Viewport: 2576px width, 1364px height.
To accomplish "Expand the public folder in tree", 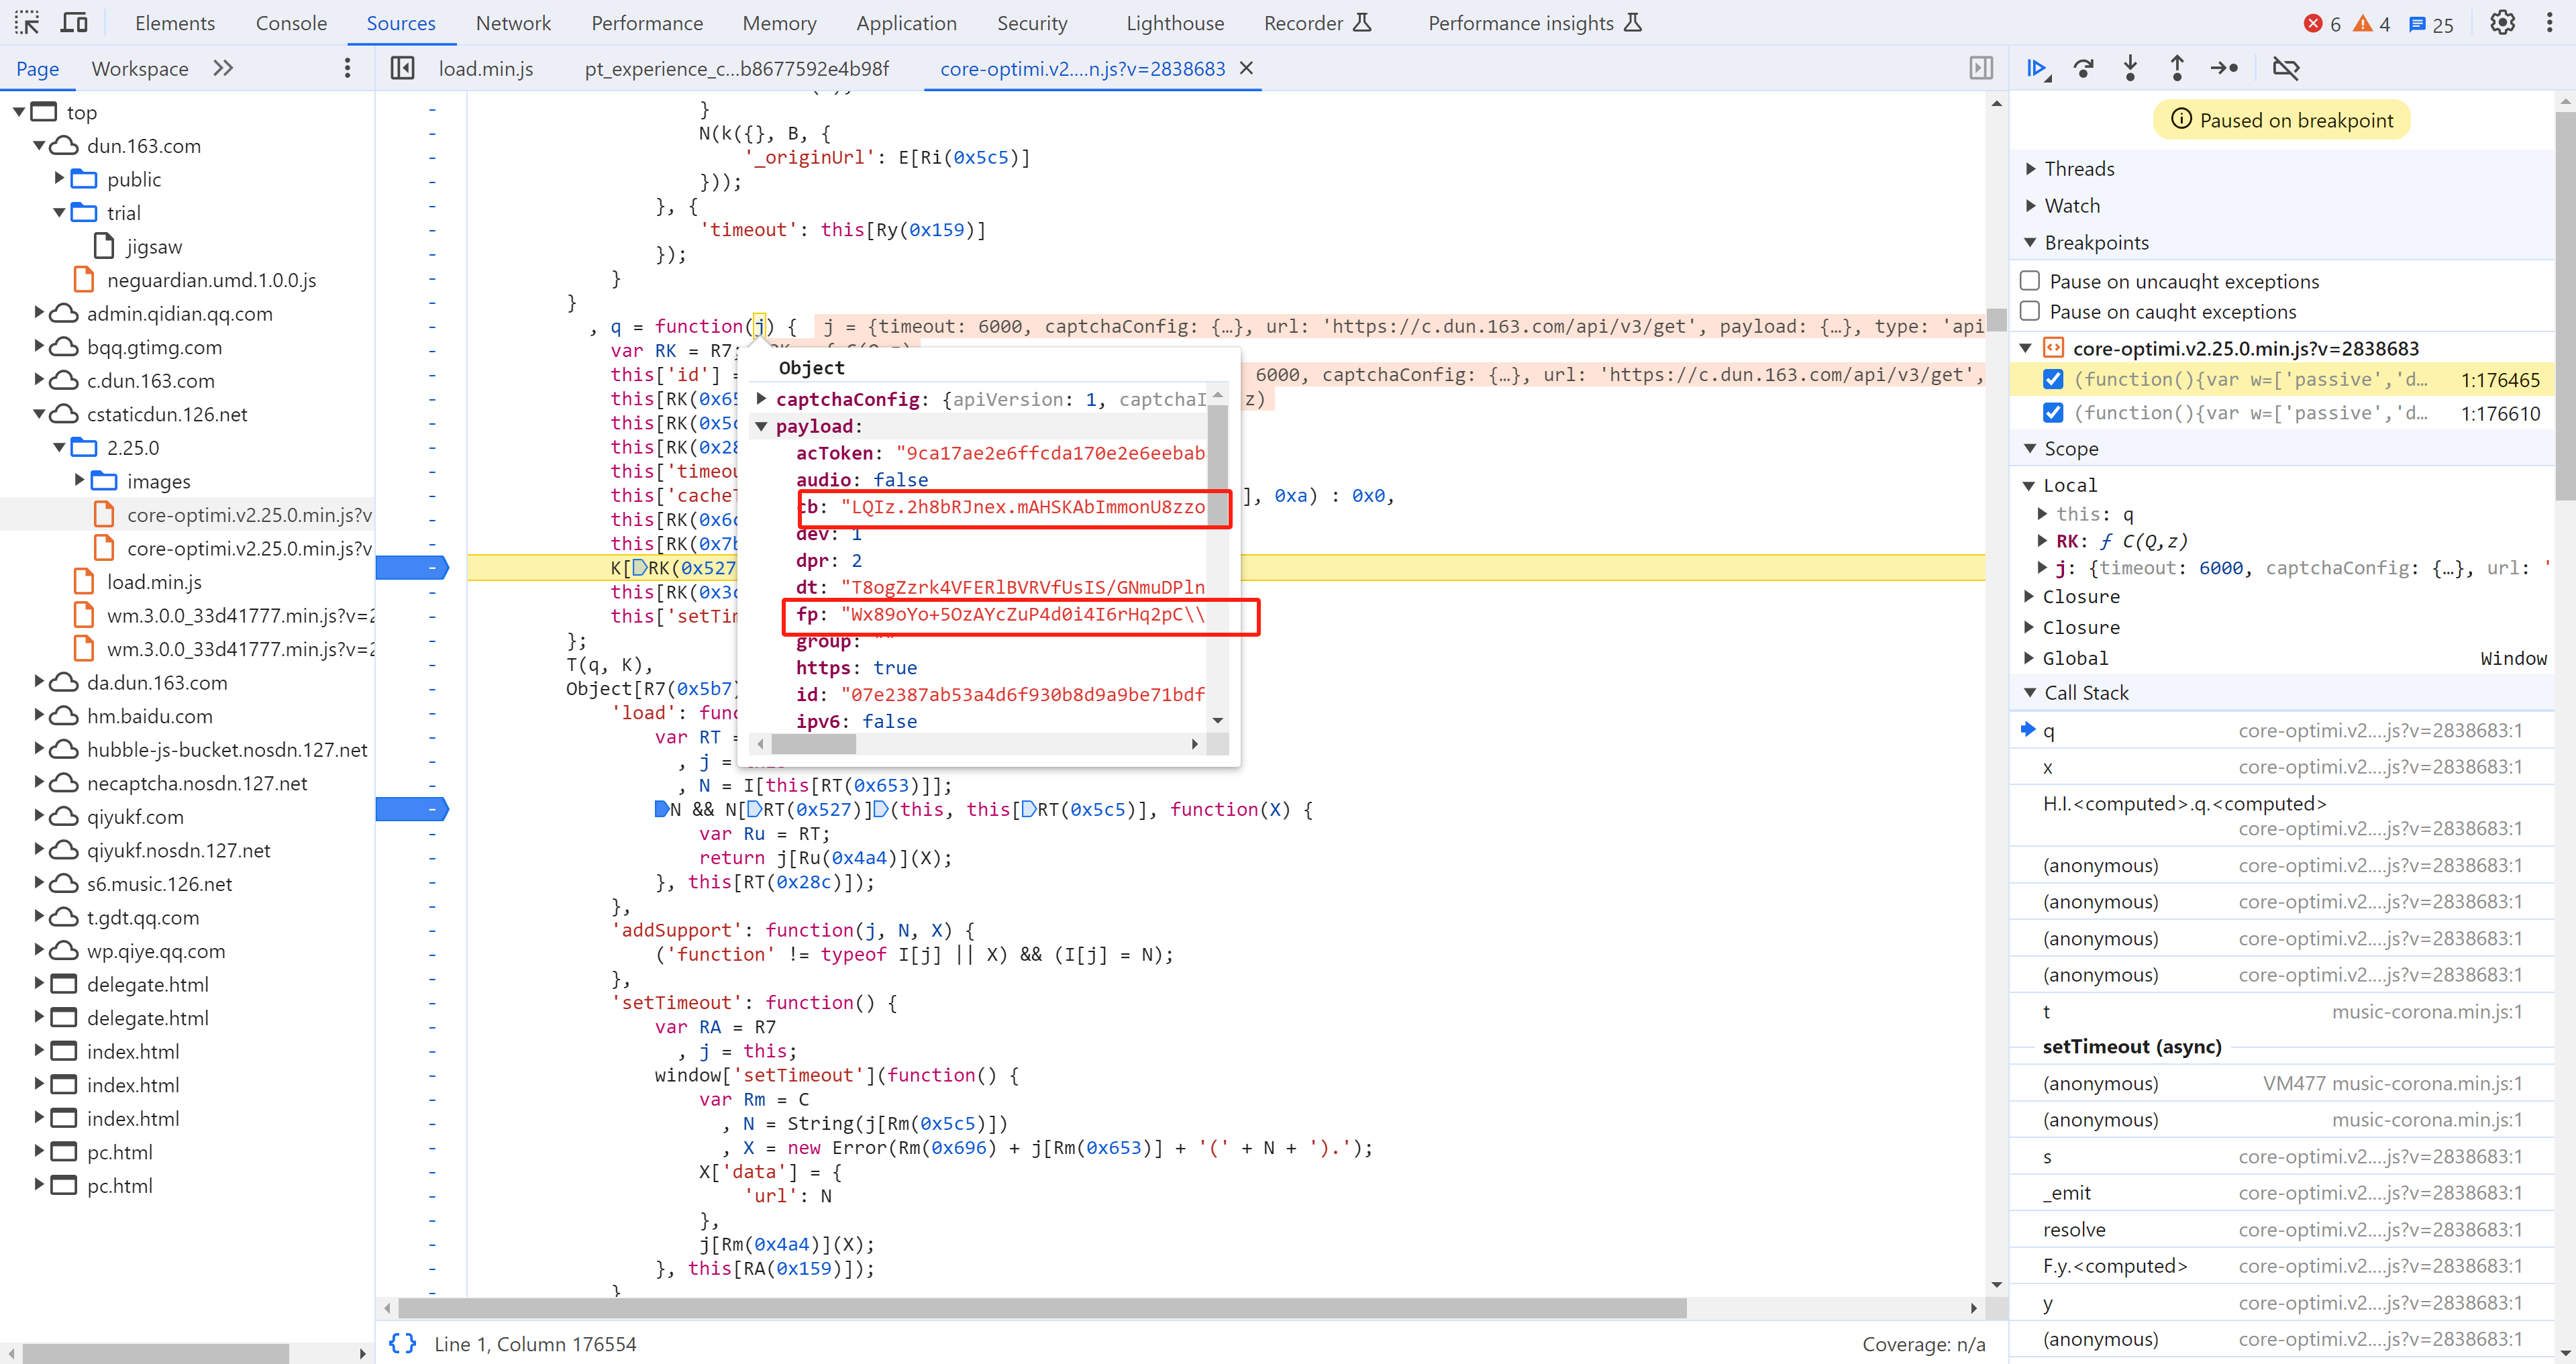I will (59, 178).
